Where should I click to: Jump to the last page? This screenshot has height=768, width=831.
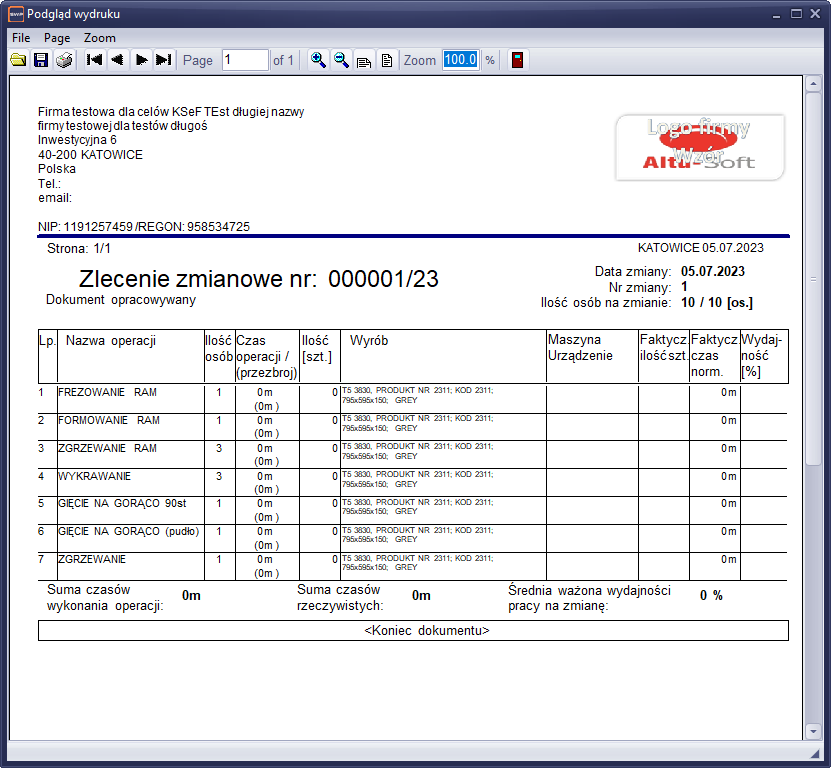164,60
